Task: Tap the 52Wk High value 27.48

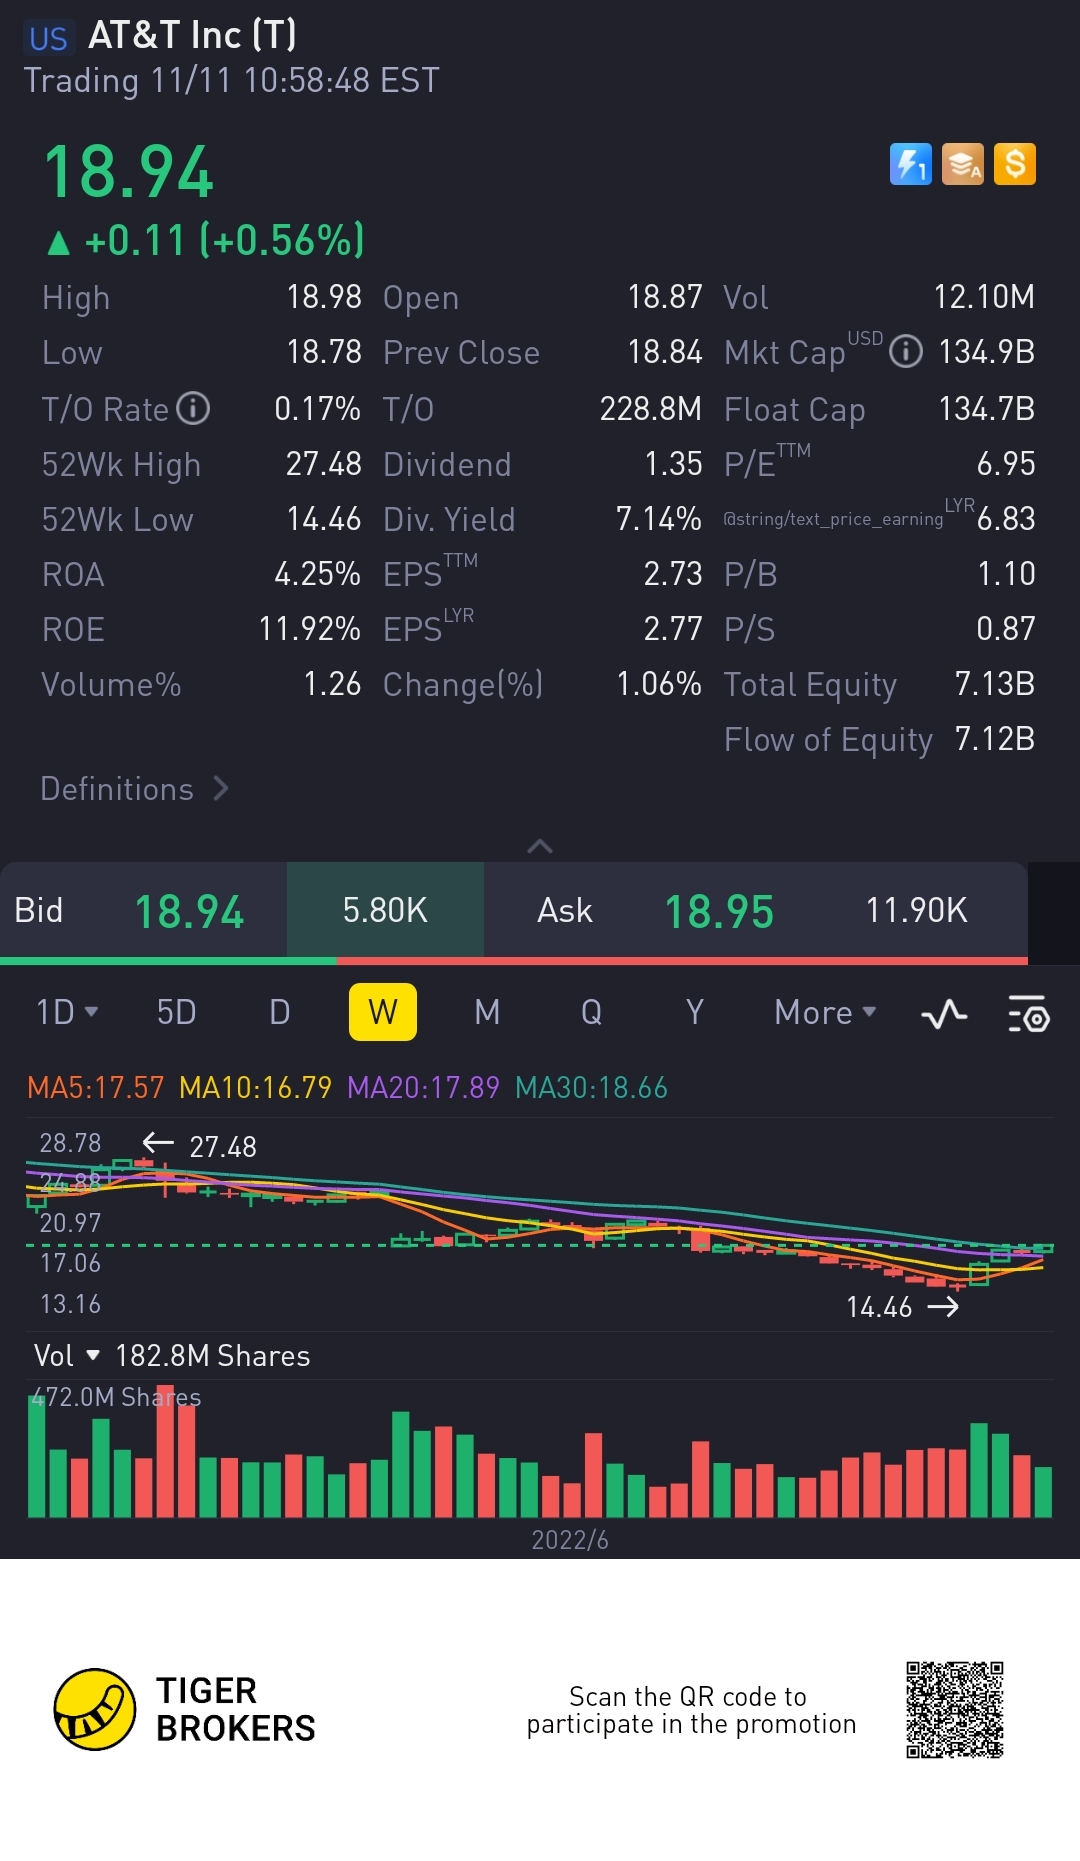Action: 323,463
